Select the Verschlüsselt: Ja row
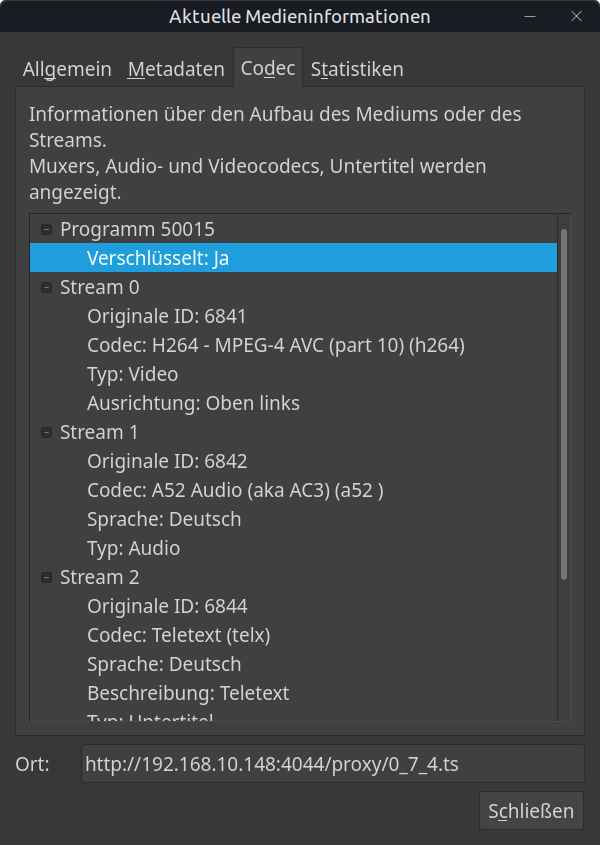This screenshot has height=845, width=600. pos(158,258)
